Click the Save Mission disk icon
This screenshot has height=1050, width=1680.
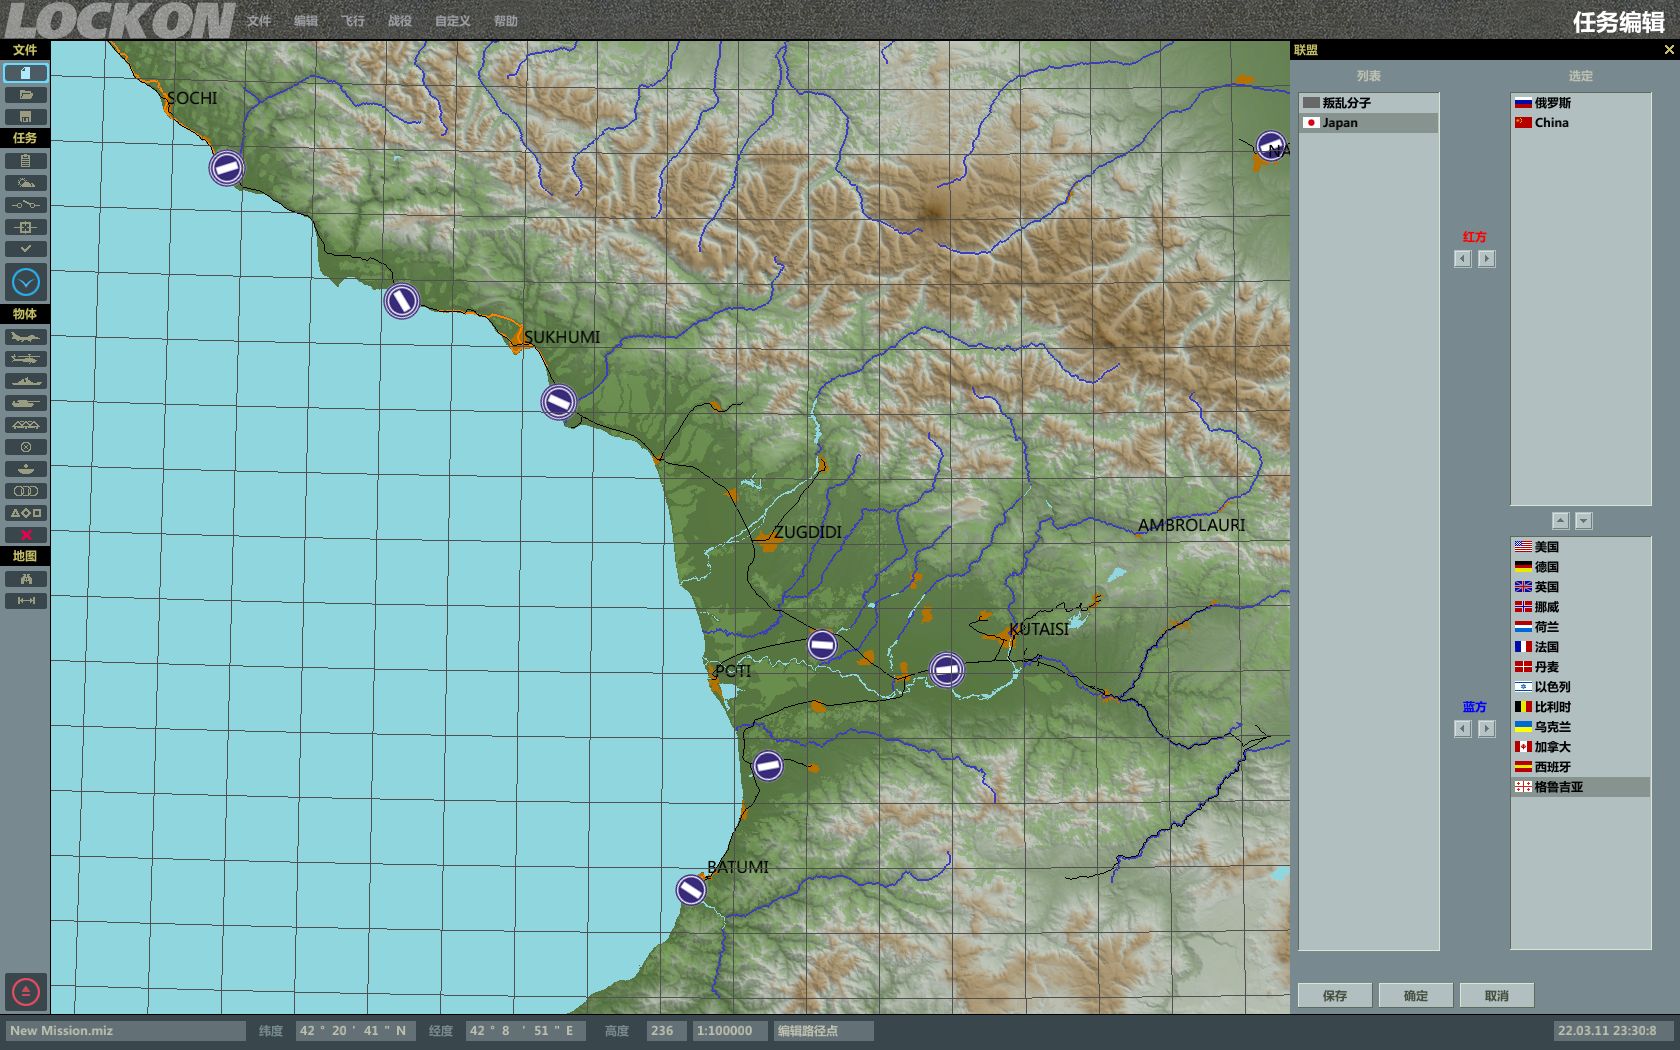pyautogui.click(x=25, y=117)
